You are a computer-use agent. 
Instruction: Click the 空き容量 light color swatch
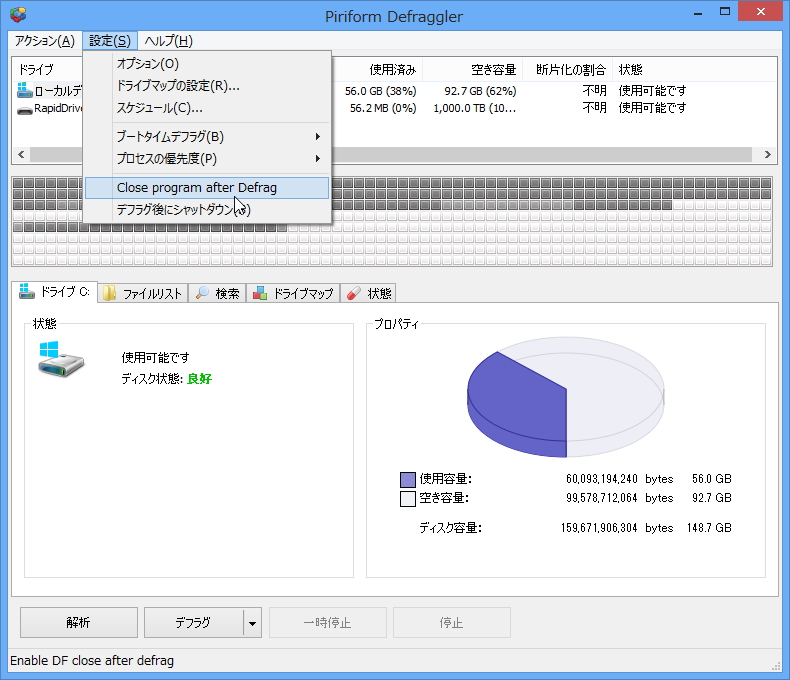[408, 499]
